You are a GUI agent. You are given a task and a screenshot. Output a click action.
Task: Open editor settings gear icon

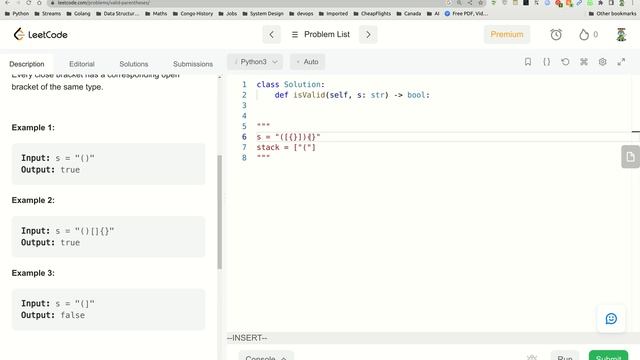point(602,62)
